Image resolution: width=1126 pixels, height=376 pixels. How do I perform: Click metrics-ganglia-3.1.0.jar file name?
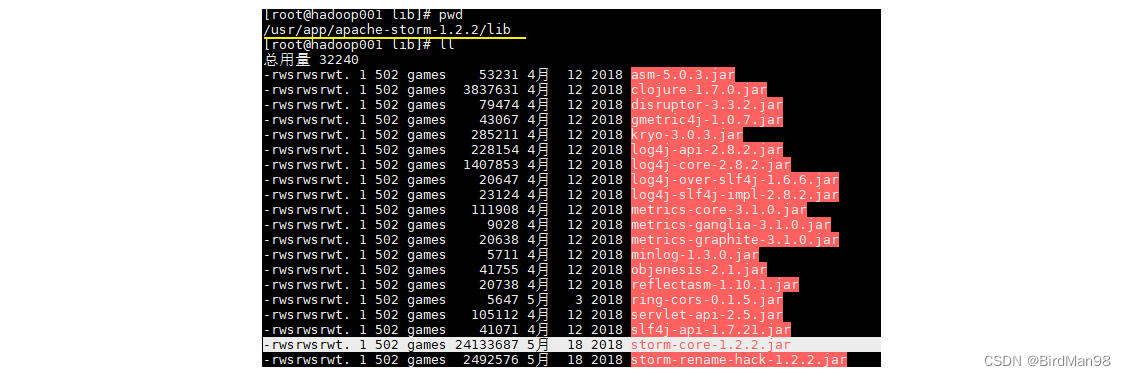click(730, 225)
